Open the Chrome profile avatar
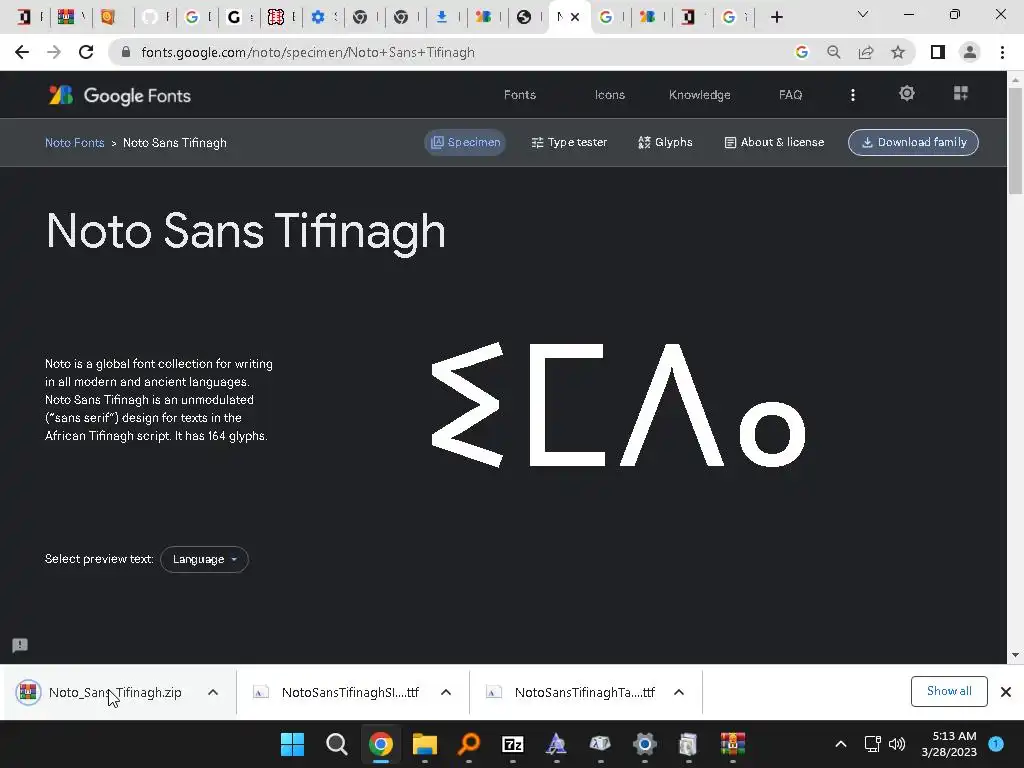This screenshot has height=768, width=1024. 970,52
